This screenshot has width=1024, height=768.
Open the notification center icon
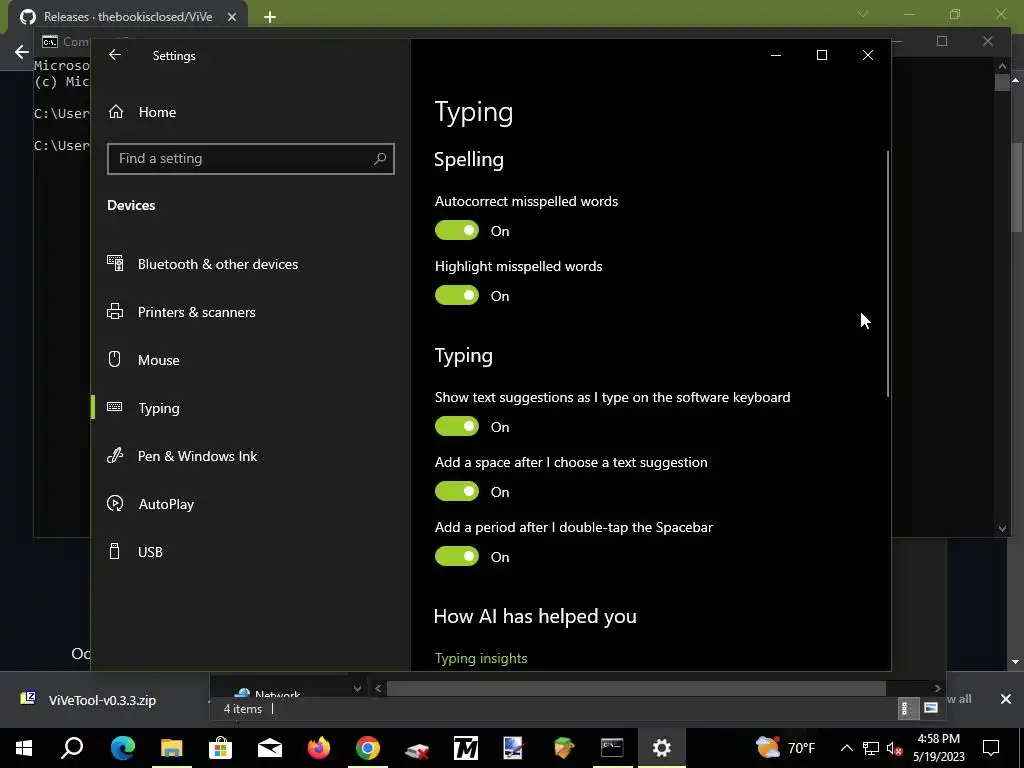(991, 748)
